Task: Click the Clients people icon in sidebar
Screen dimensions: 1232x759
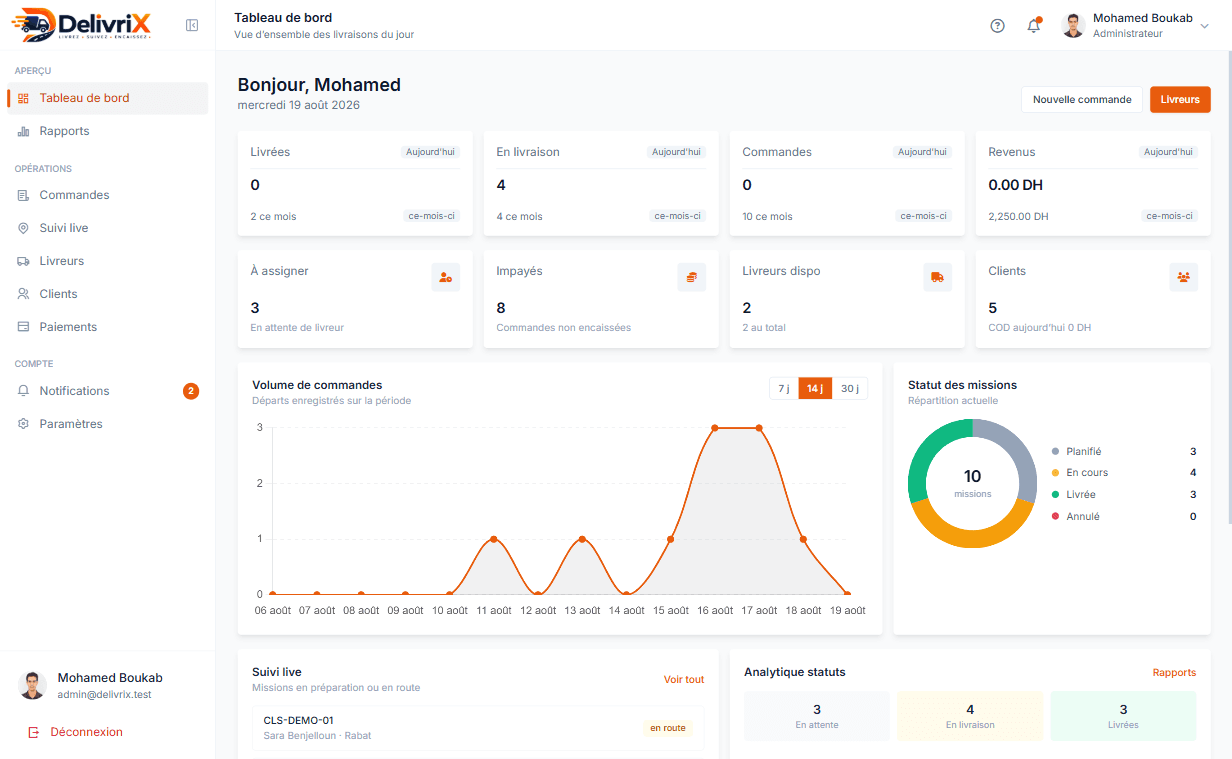Action: pyautogui.click(x=23, y=294)
